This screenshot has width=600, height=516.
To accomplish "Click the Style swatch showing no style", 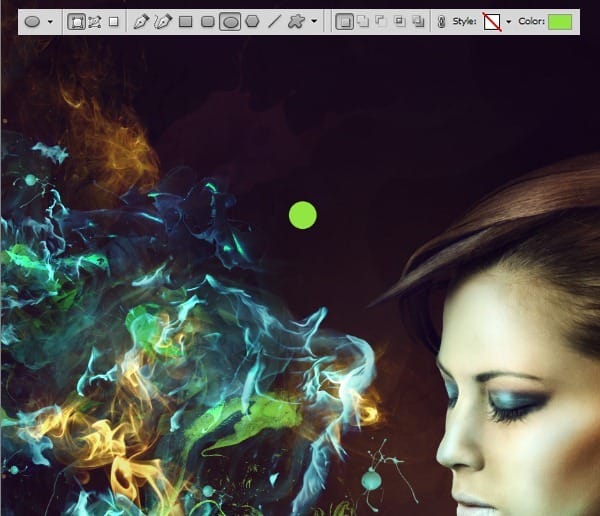I will [492, 22].
